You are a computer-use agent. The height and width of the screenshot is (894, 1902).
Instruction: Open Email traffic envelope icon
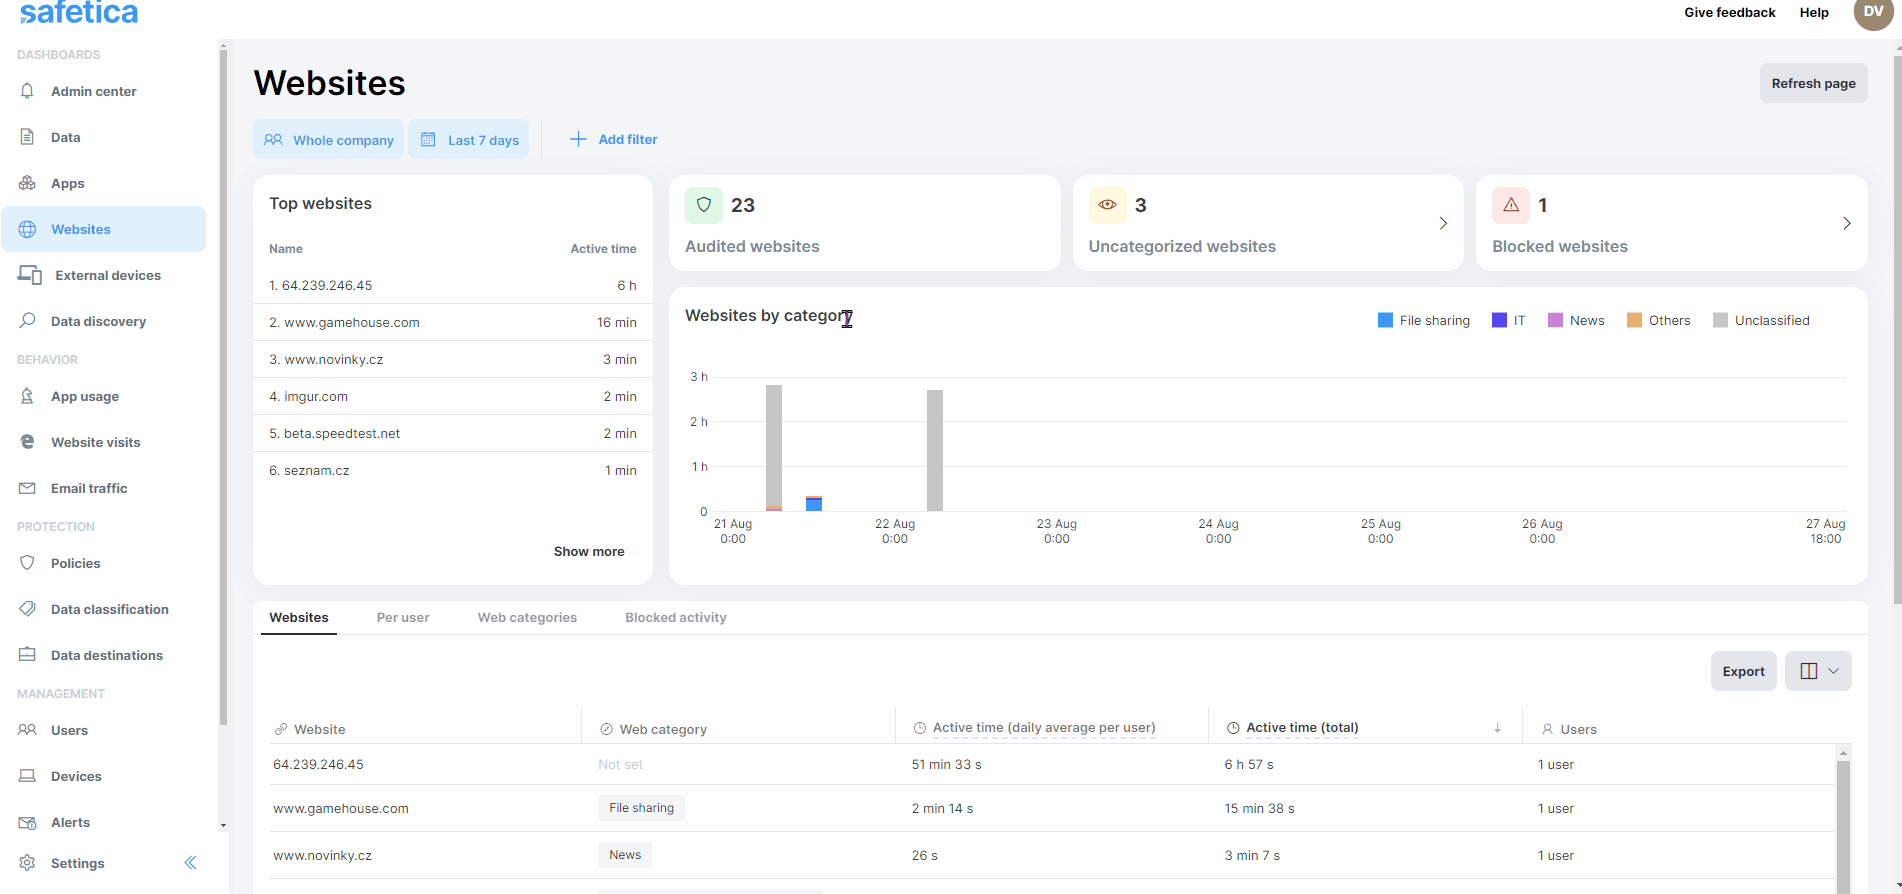[x=27, y=488]
